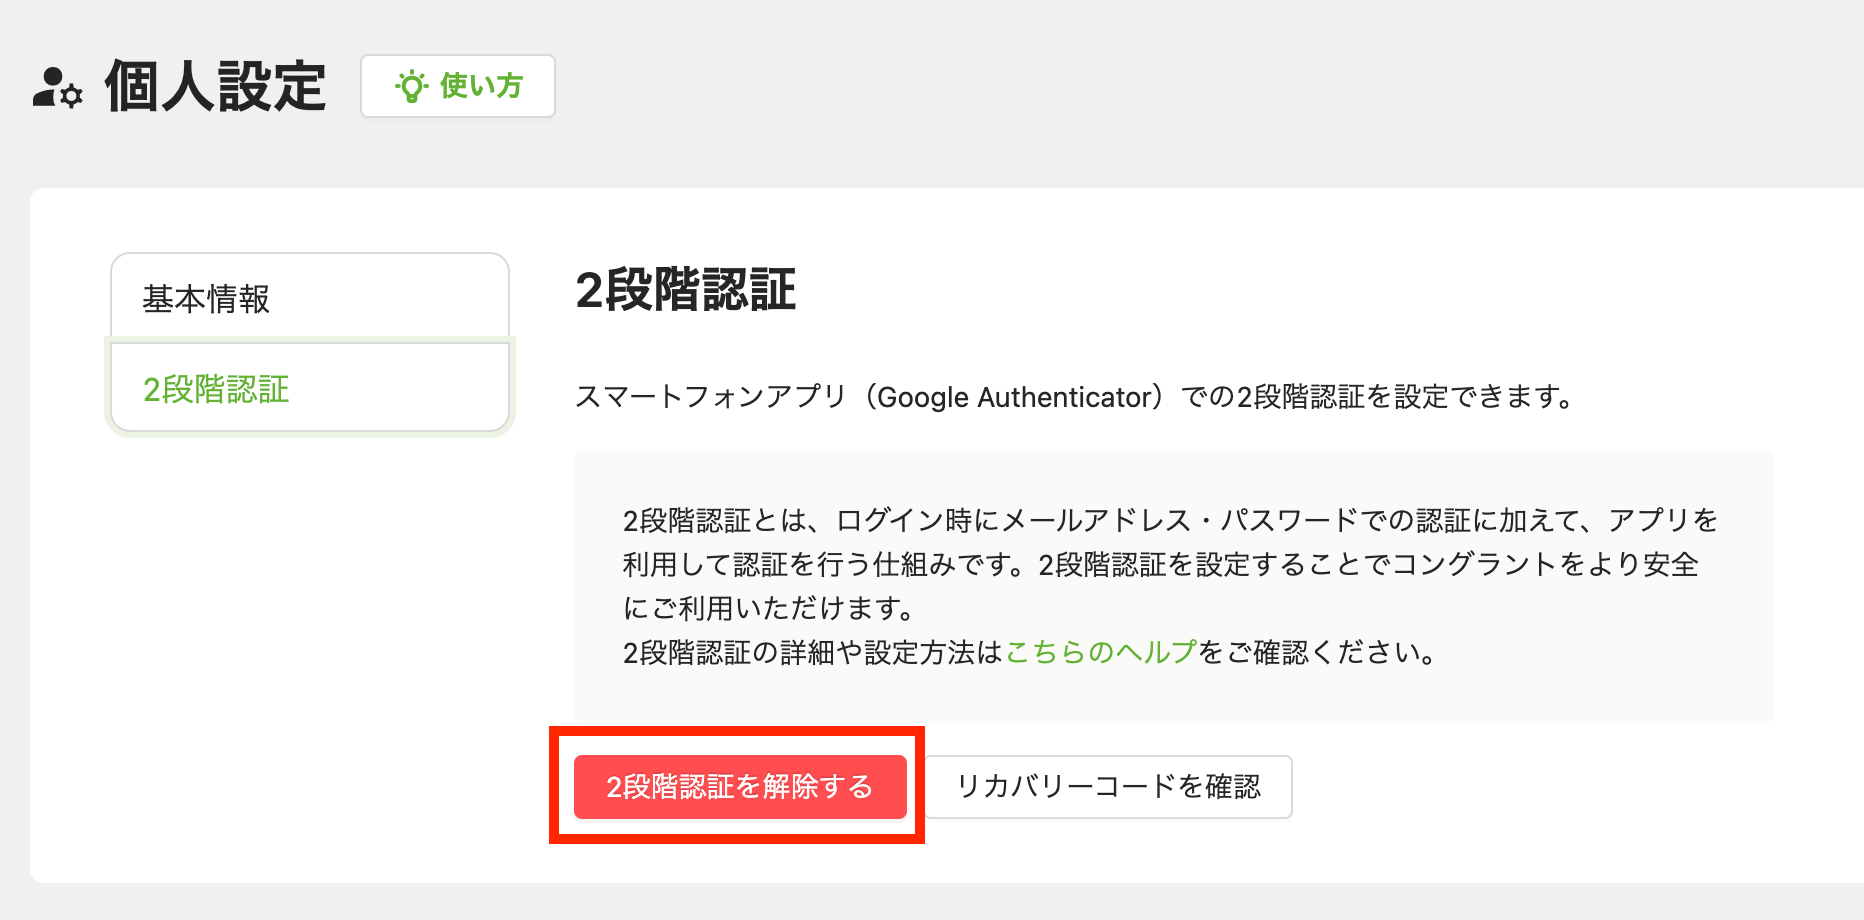The width and height of the screenshot is (1864, 920).
Task: Click the スマートフォンアプリ text at sentence start
Action: (710, 398)
